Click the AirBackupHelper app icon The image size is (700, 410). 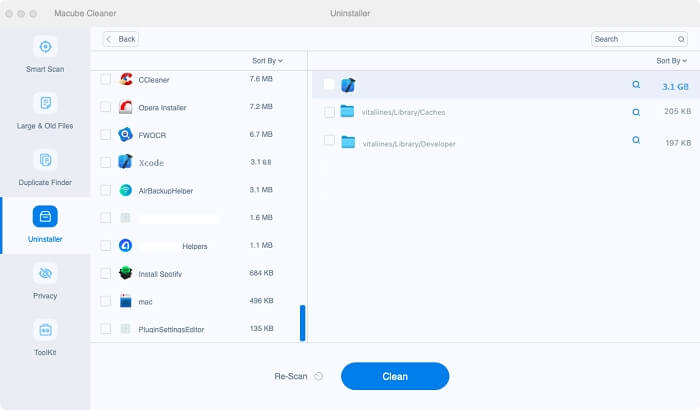pos(126,190)
